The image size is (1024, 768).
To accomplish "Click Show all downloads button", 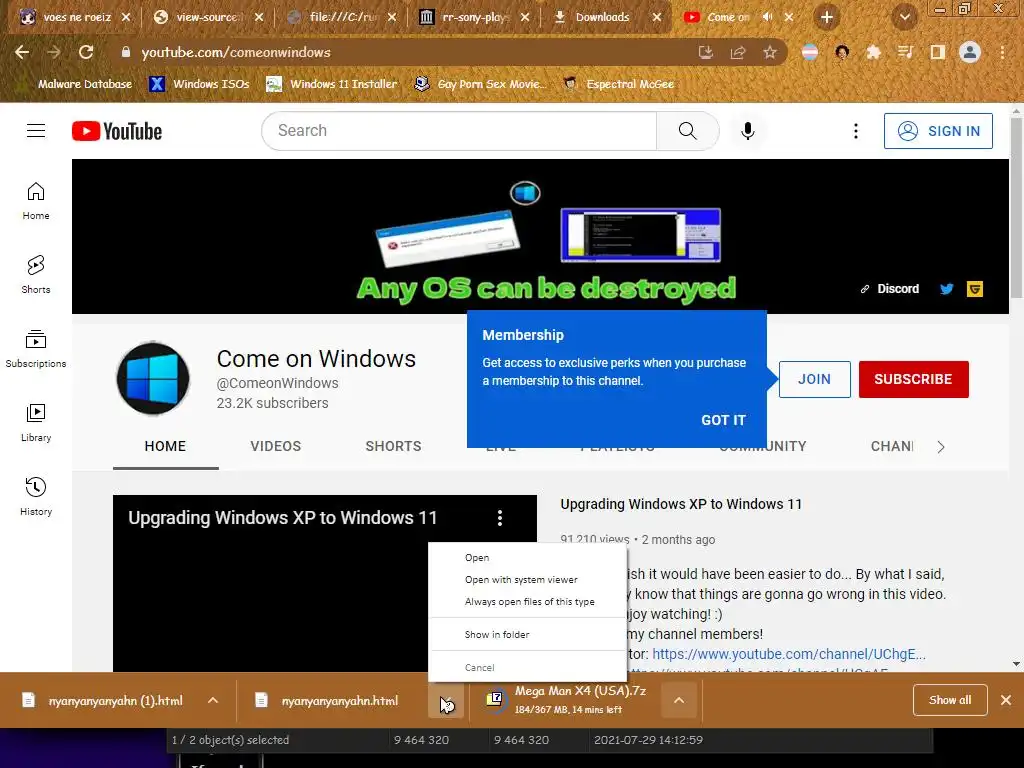I will click(x=950, y=700).
